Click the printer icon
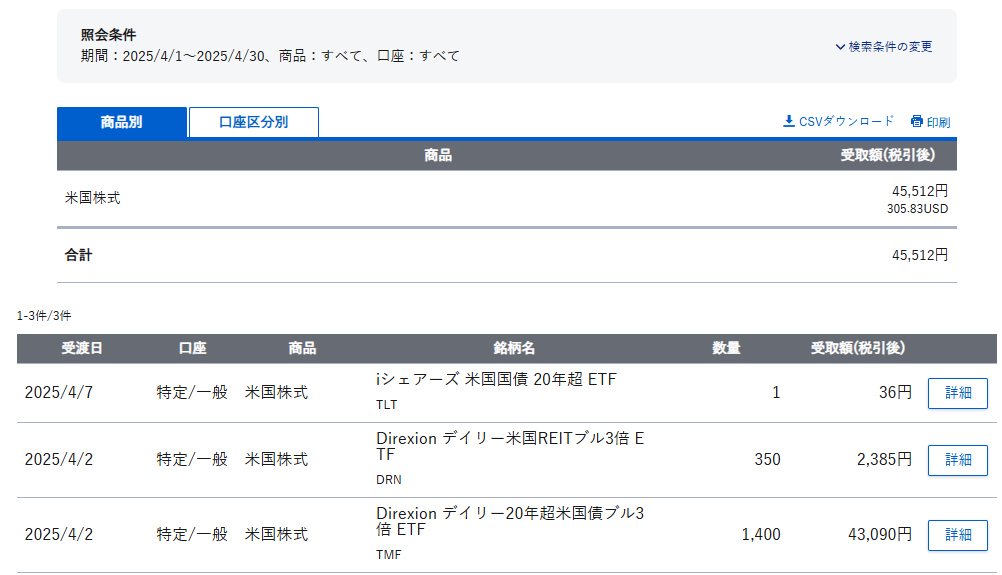This screenshot has height=575, width=1002. pyautogui.click(x=916, y=121)
